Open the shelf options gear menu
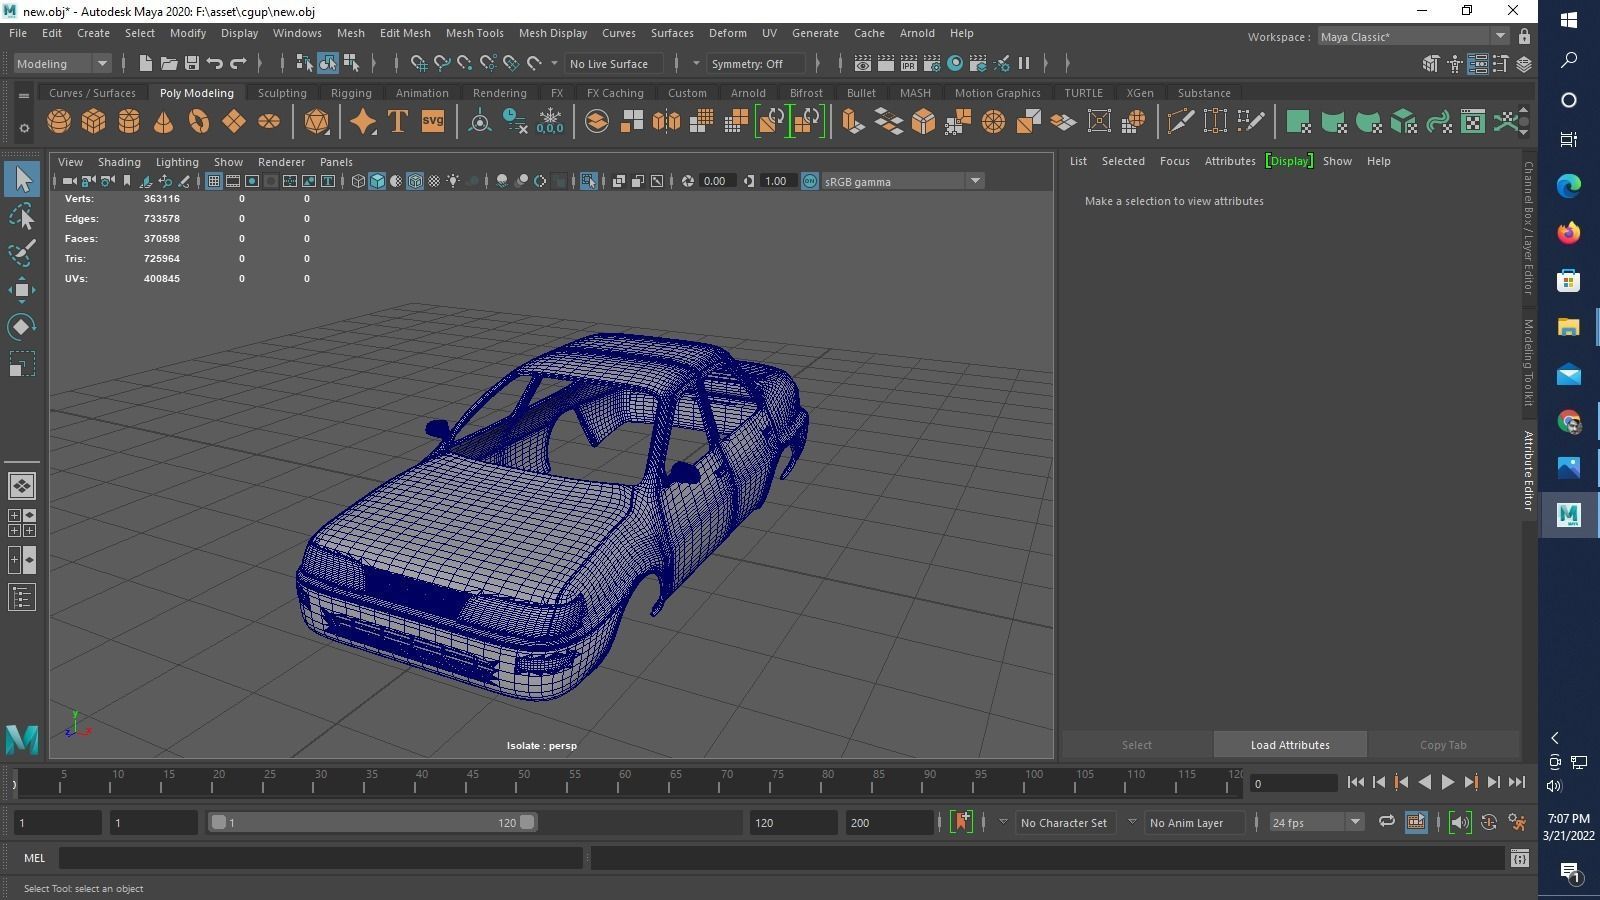This screenshot has width=1600, height=900. 24,128
